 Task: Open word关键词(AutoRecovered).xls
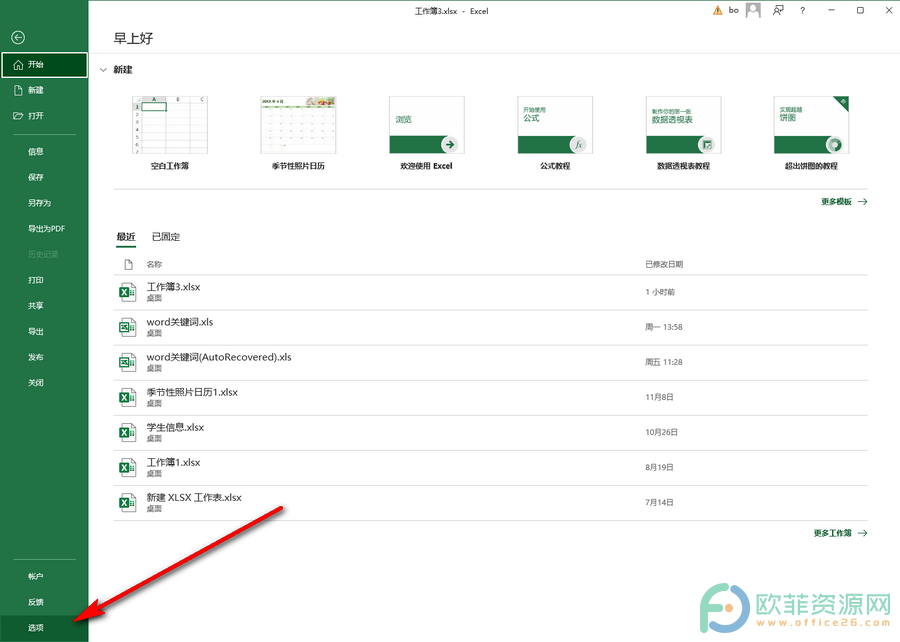click(491, 363)
